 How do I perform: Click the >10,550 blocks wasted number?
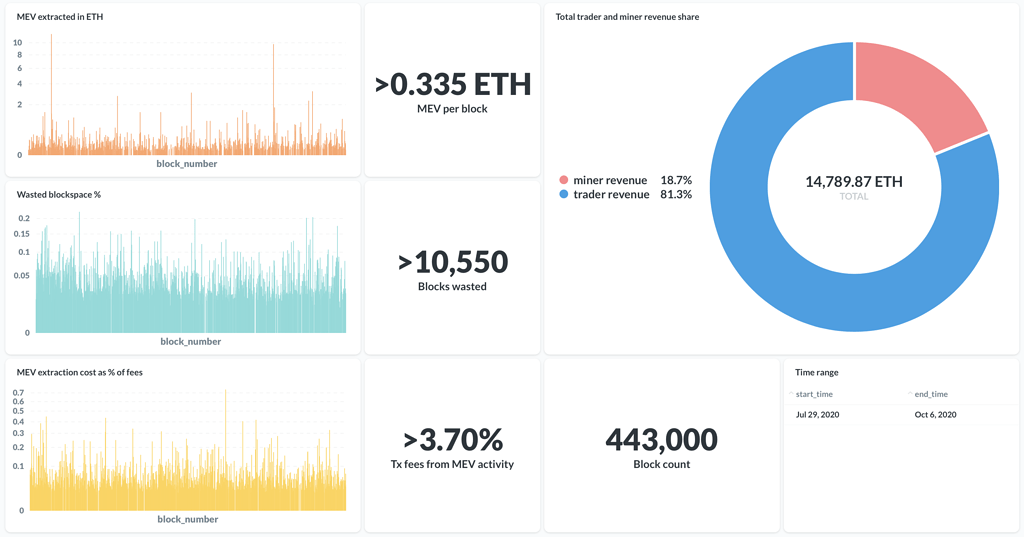(x=453, y=262)
